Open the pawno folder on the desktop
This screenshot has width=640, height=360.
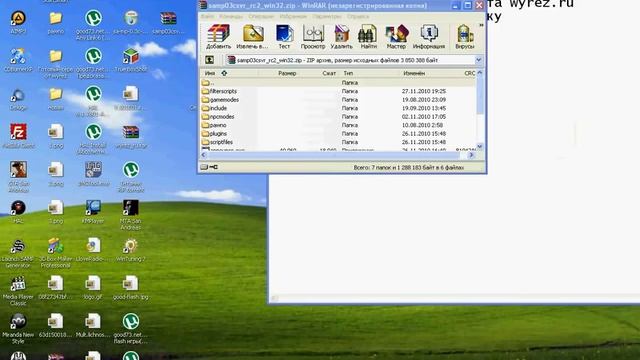pos(56,22)
